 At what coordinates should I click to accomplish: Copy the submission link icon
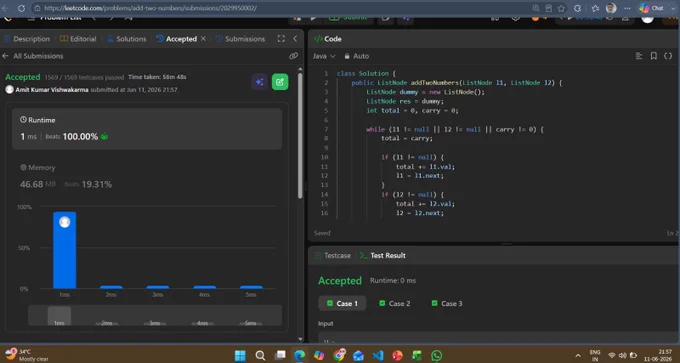[294, 56]
